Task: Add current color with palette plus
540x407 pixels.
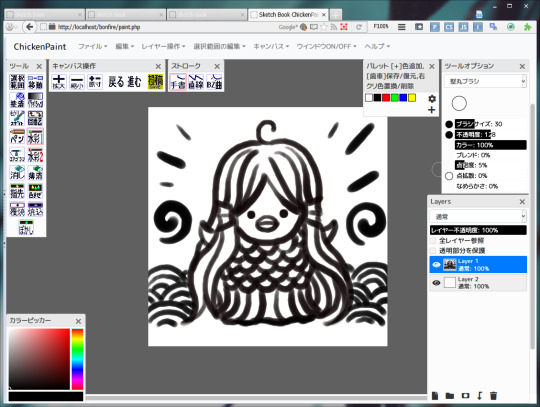Action: (x=432, y=110)
